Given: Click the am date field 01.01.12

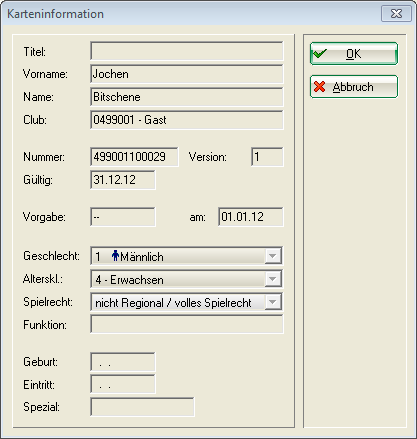Looking at the screenshot, I should pyautogui.click(x=251, y=217).
